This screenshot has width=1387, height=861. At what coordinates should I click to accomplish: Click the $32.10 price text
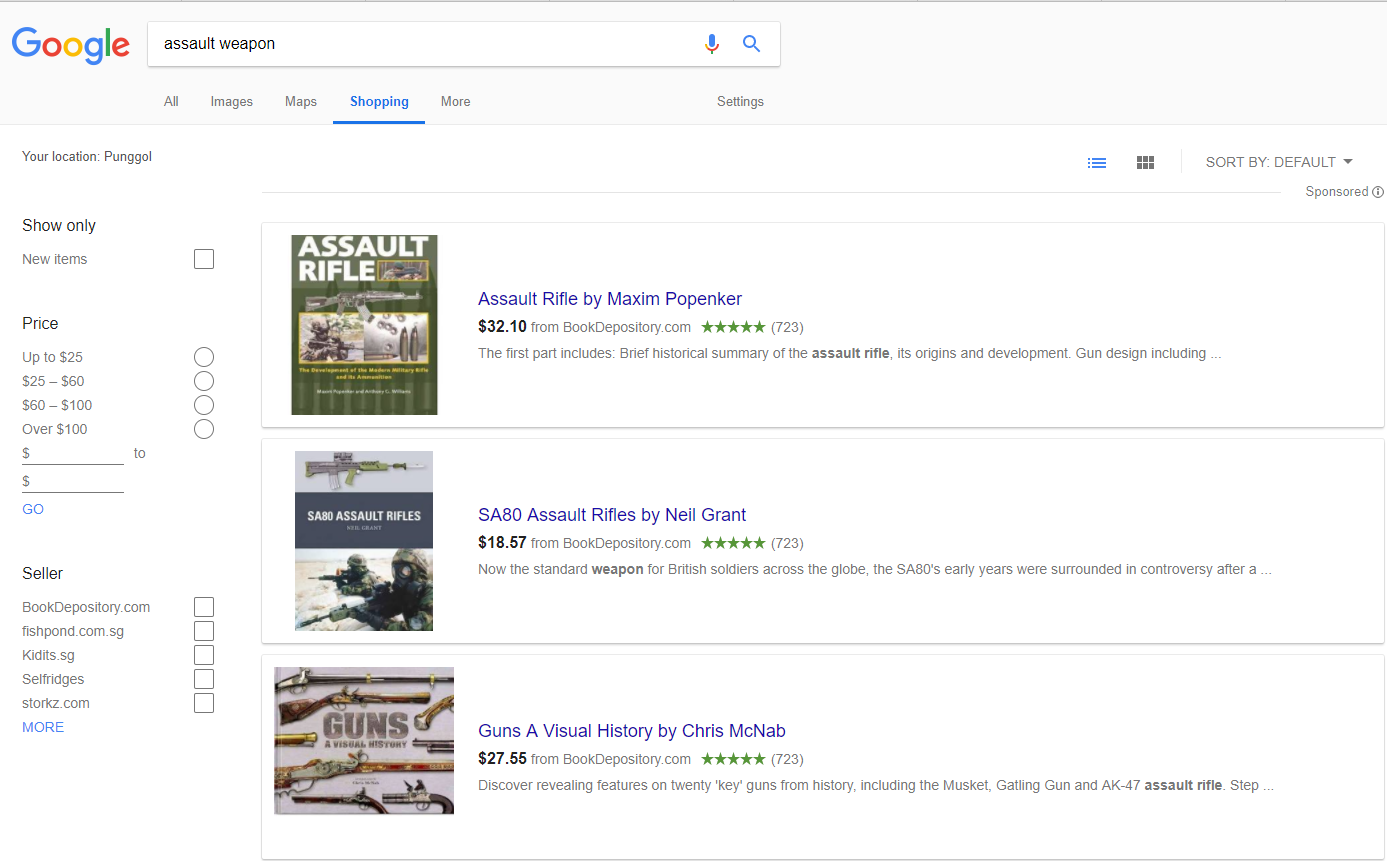[x=502, y=327]
